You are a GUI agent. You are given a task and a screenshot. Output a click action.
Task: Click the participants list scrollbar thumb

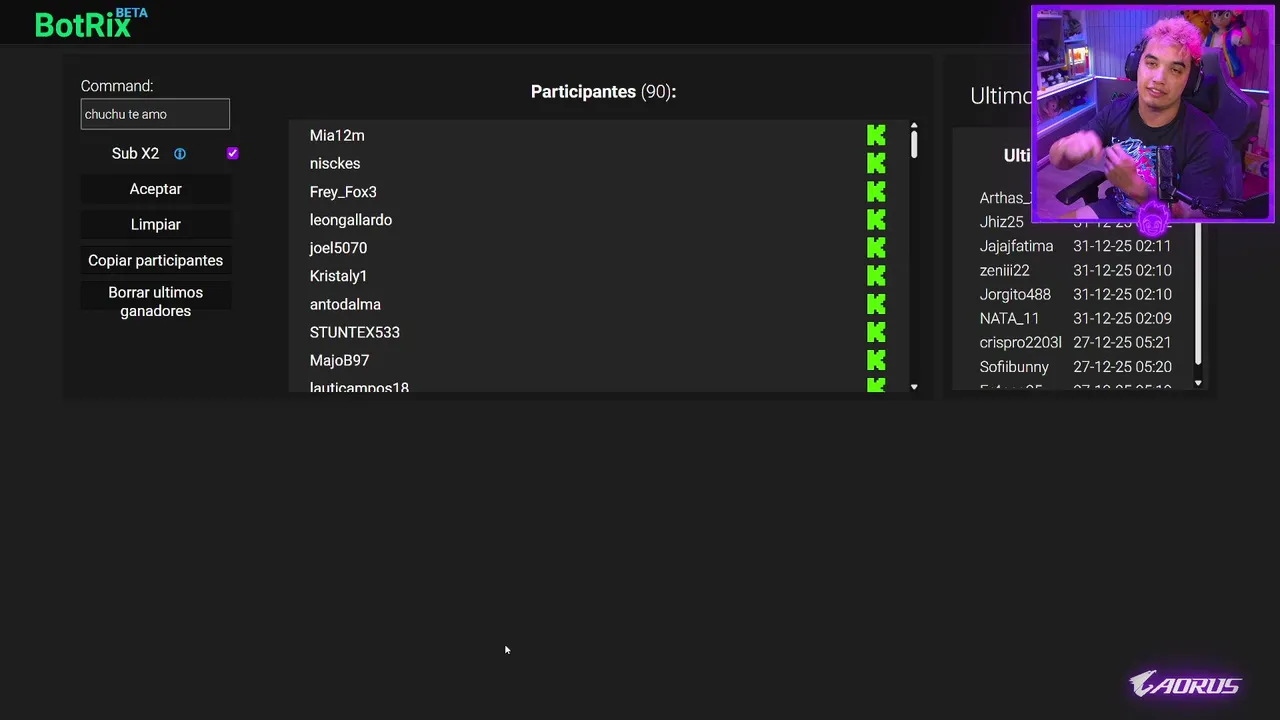[x=914, y=144]
